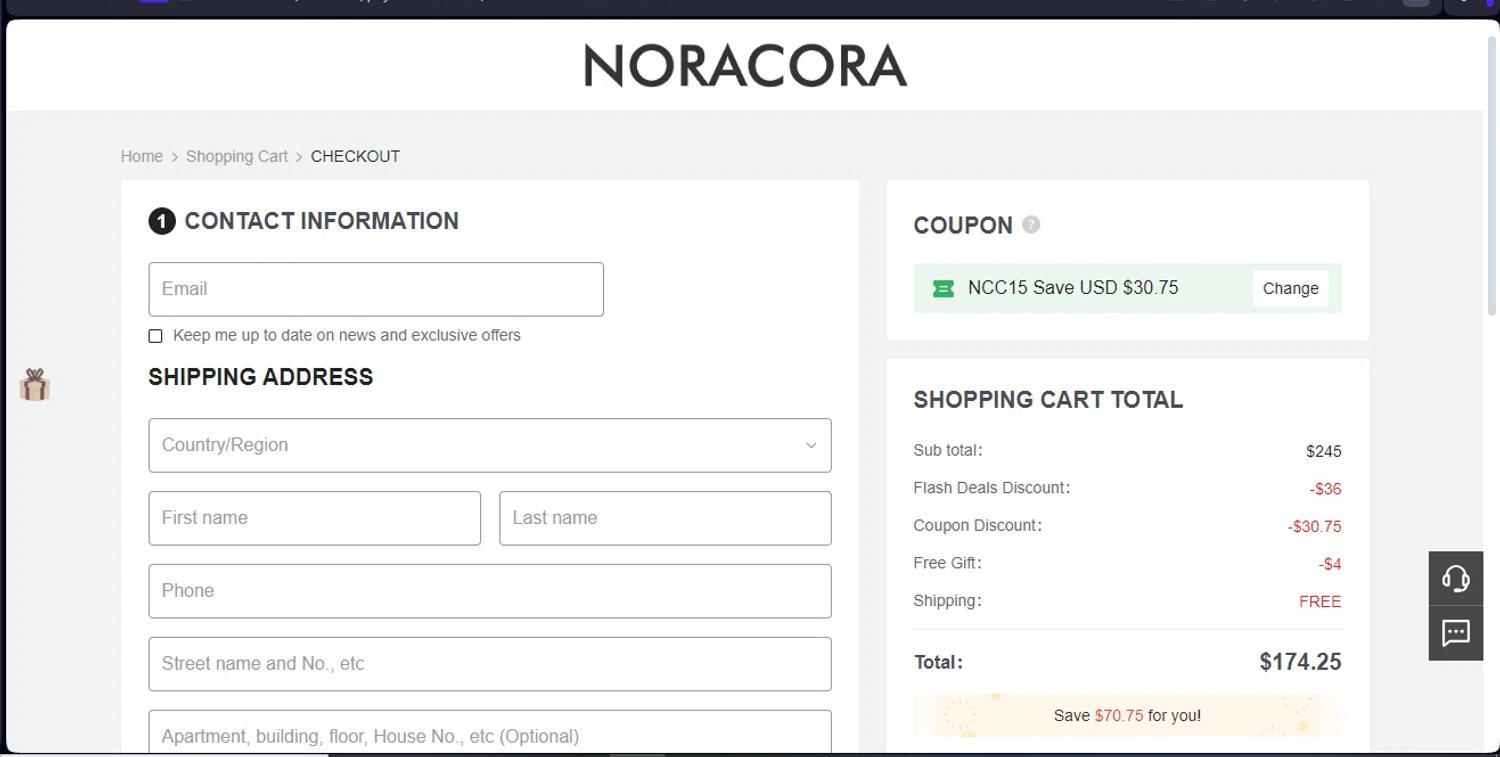Focus the Last name field
Viewport: 1500px width, 757px height.
(665, 518)
